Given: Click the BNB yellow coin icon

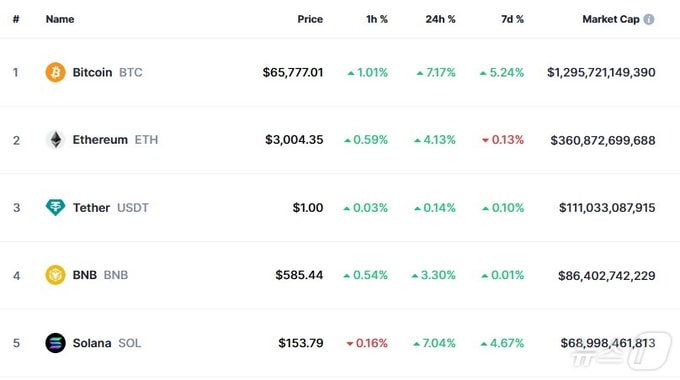Looking at the screenshot, I should [56, 275].
